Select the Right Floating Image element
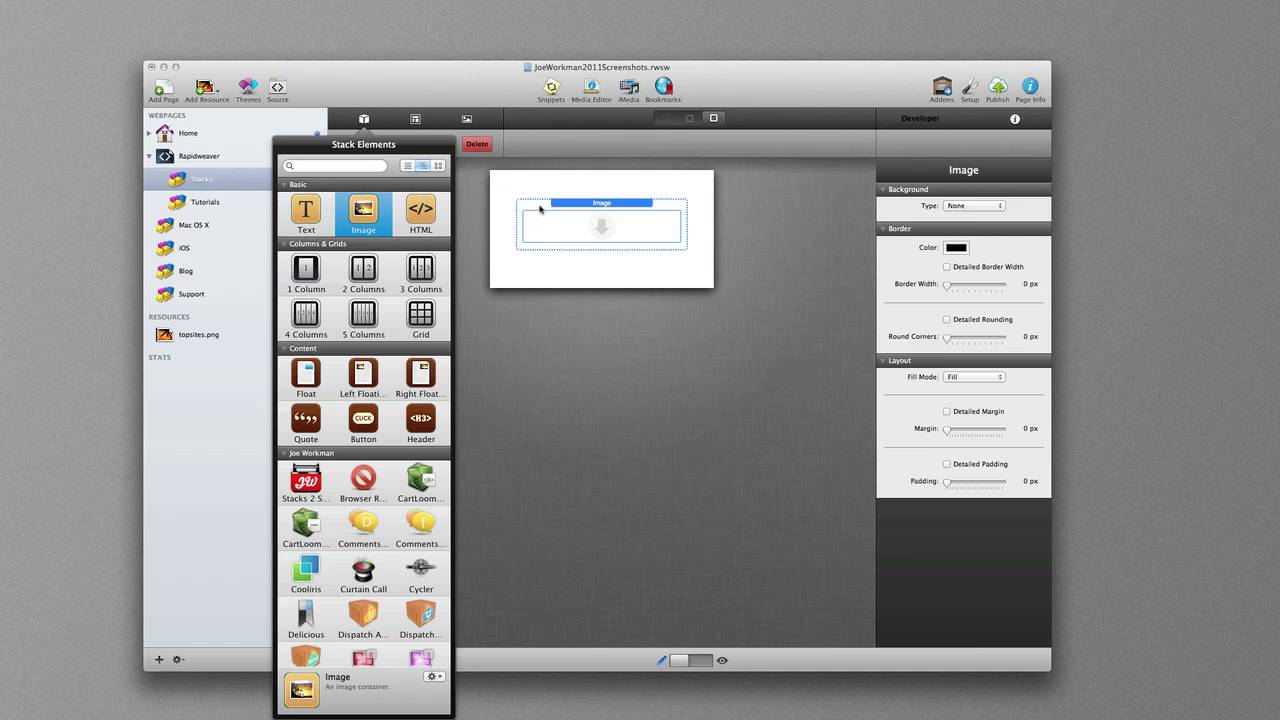The image size is (1280, 720). (x=421, y=378)
